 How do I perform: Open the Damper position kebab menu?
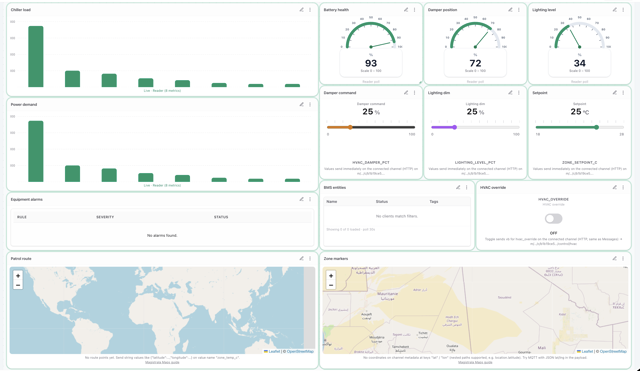click(x=519, y=10)
